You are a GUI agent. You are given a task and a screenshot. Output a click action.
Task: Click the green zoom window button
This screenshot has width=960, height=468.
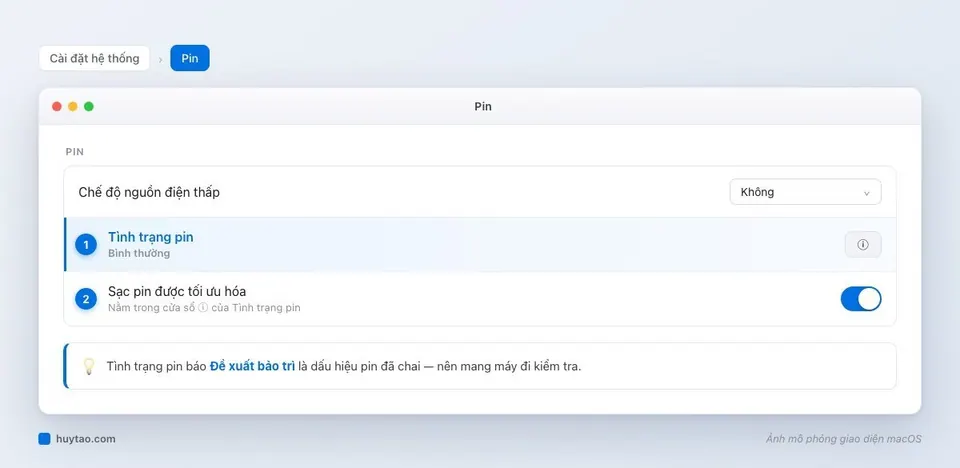click(x=89, y=107)
